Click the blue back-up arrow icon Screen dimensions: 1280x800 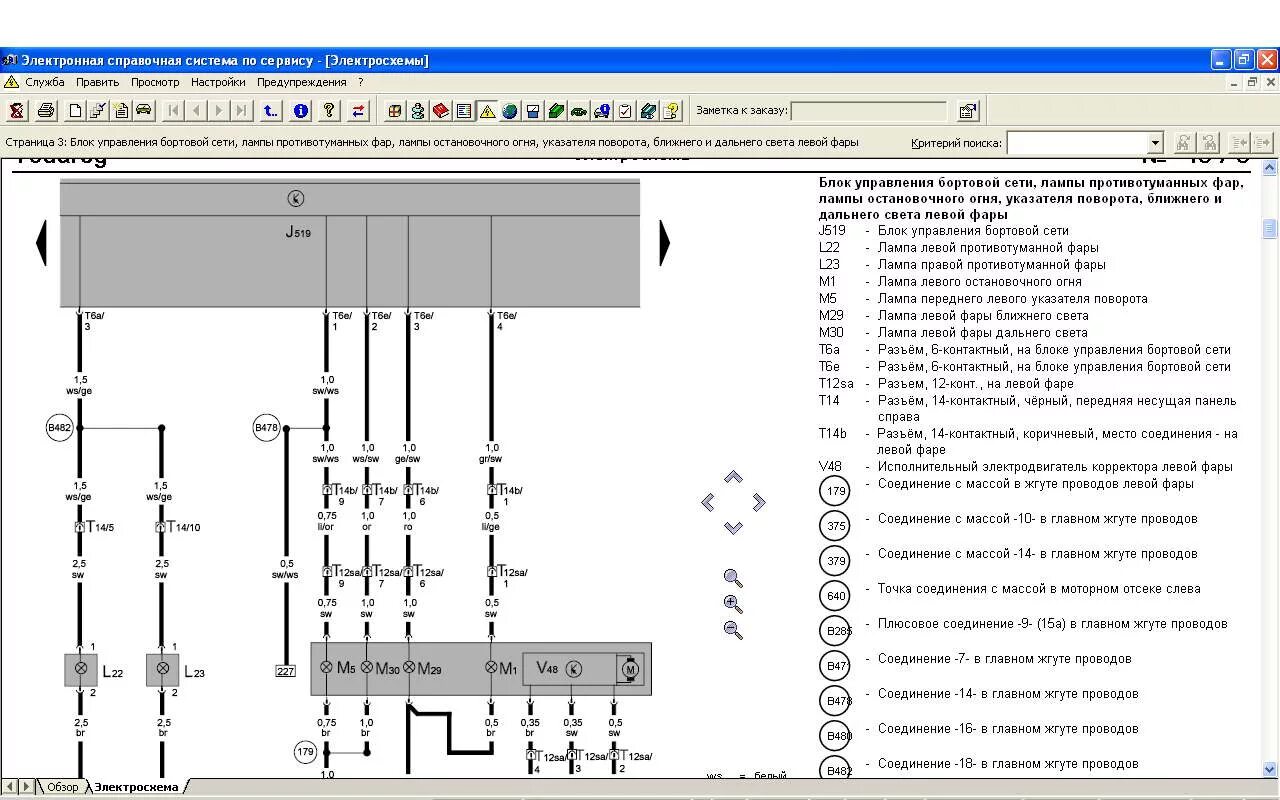click(271, 111)
